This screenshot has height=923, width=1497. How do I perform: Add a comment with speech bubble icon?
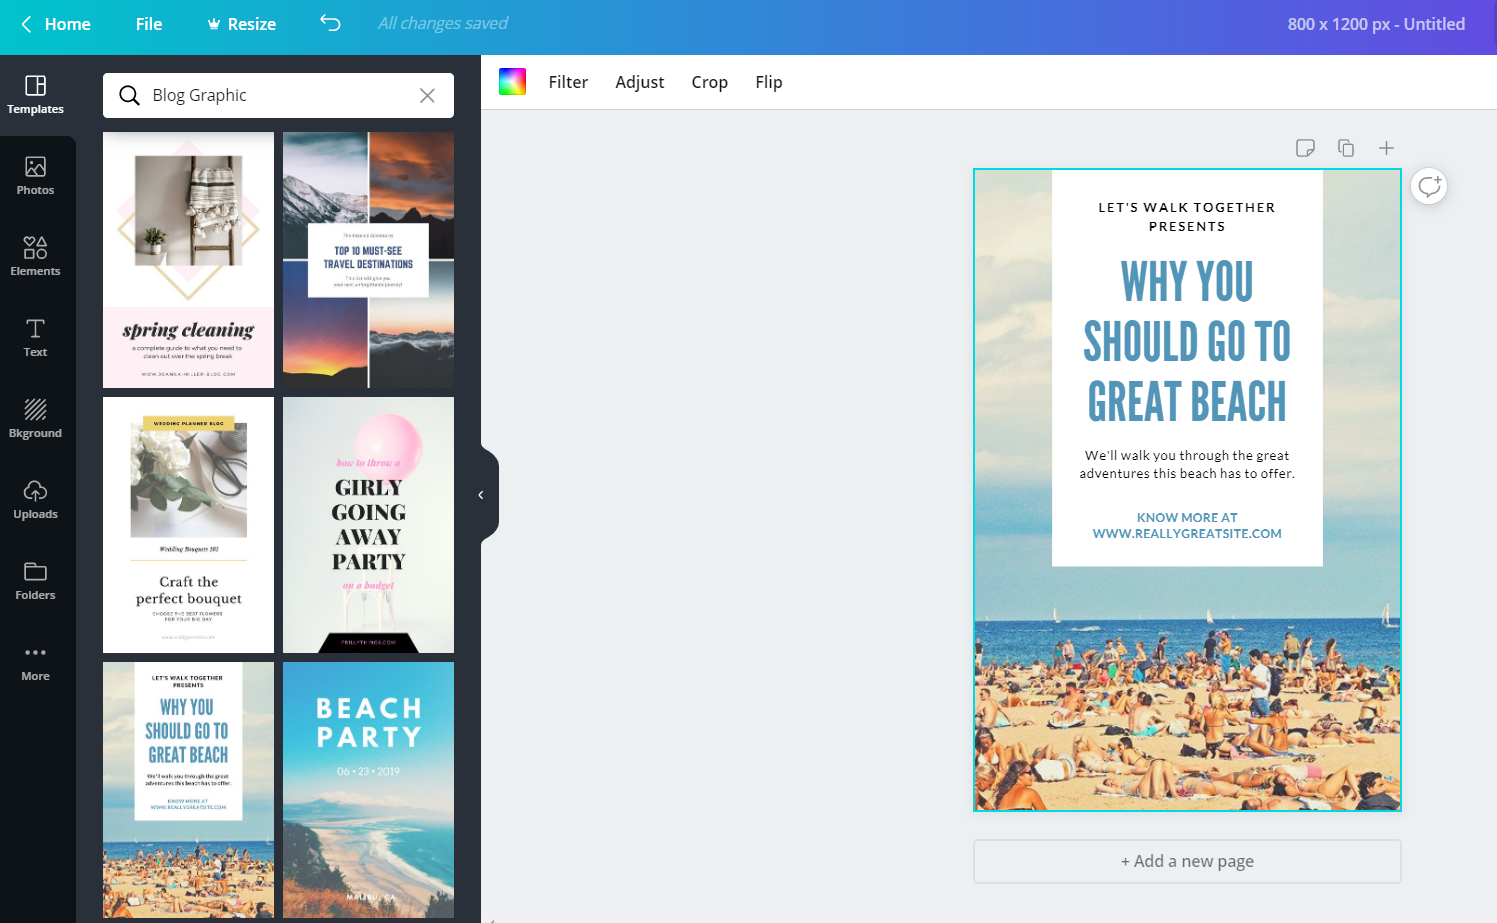(x=1429, y=186)
